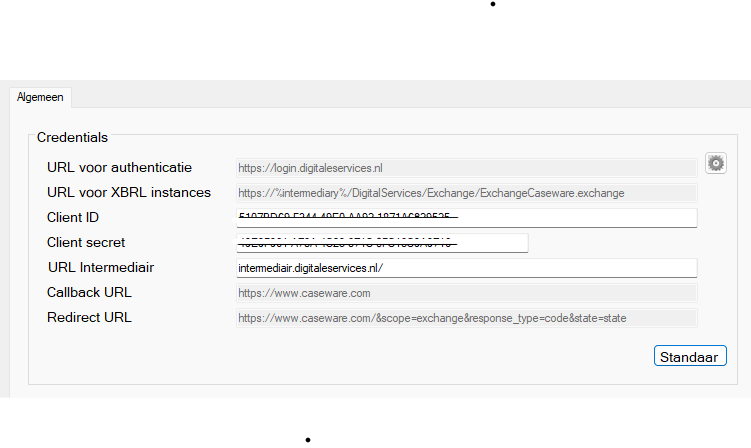Screen dimensions: 751x448
Task: Click the Standaar button
Action: pyautogui.click(x=690, y=356)
